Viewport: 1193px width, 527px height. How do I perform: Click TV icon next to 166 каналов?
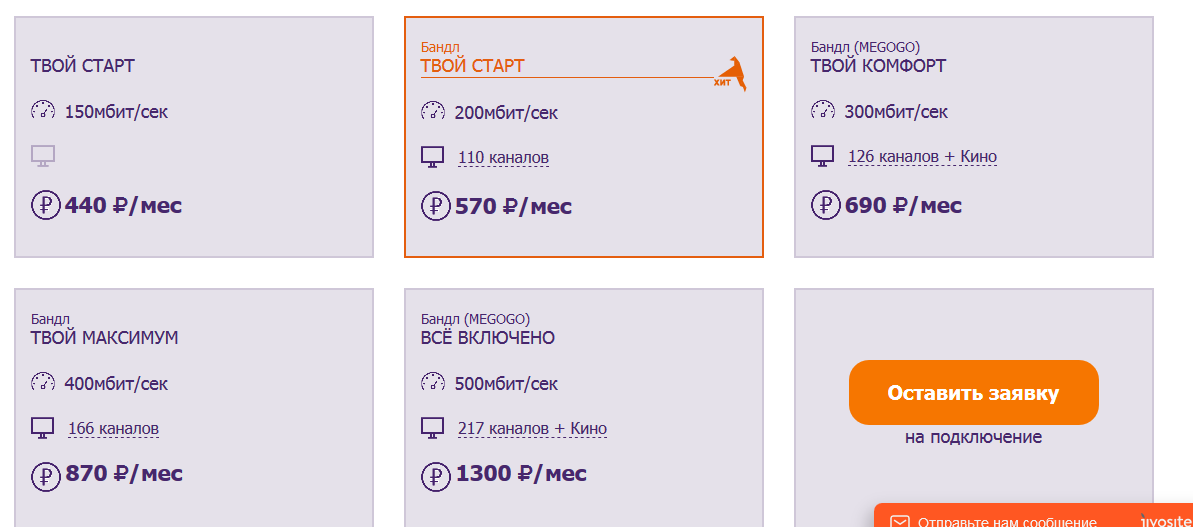(43, 427)
